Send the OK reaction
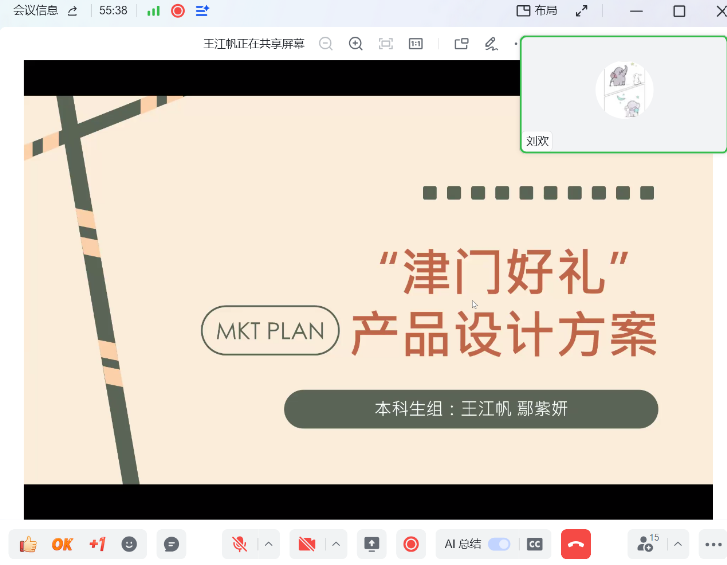 click(62, 544)
